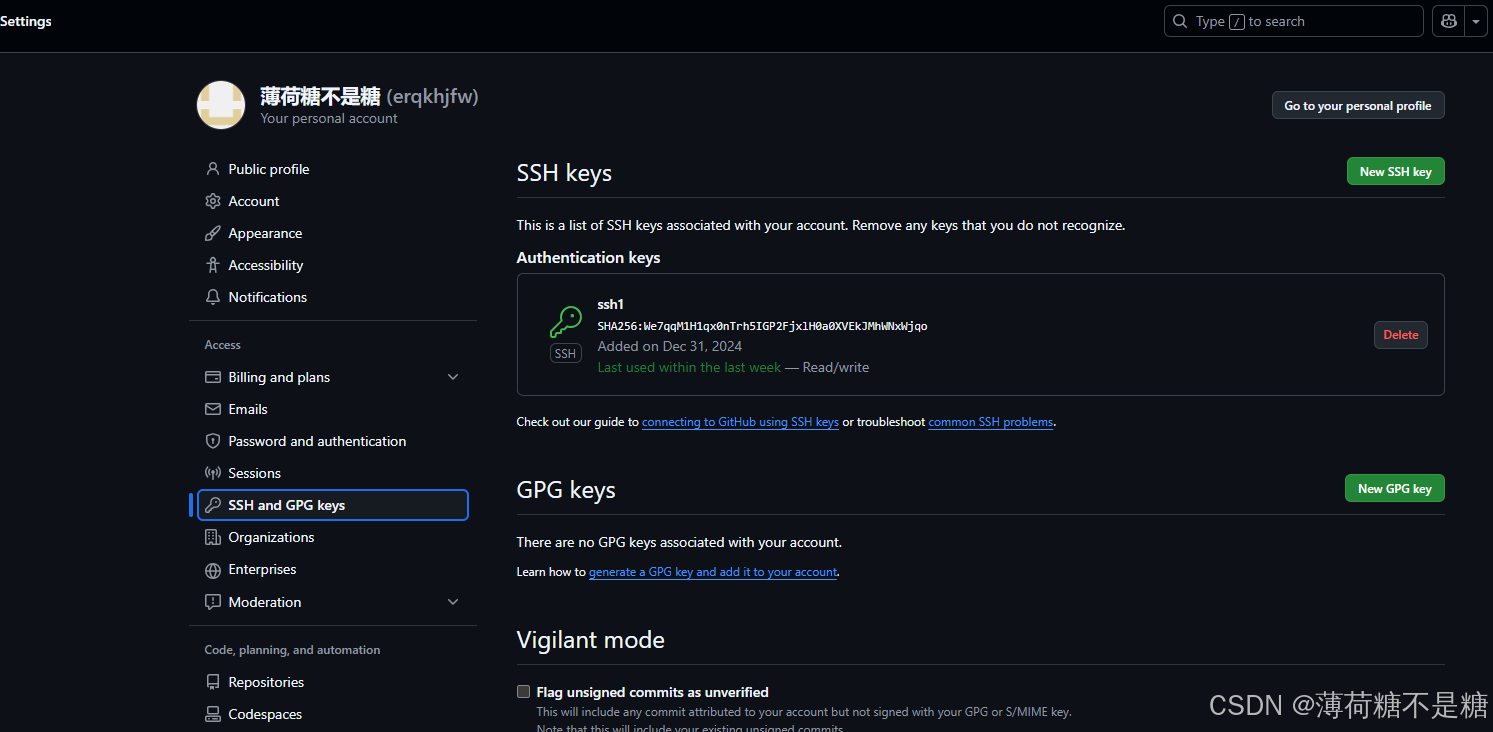Click the user avatar image
The height and width of the screenshot is (732, 1493).
(221, 105)
